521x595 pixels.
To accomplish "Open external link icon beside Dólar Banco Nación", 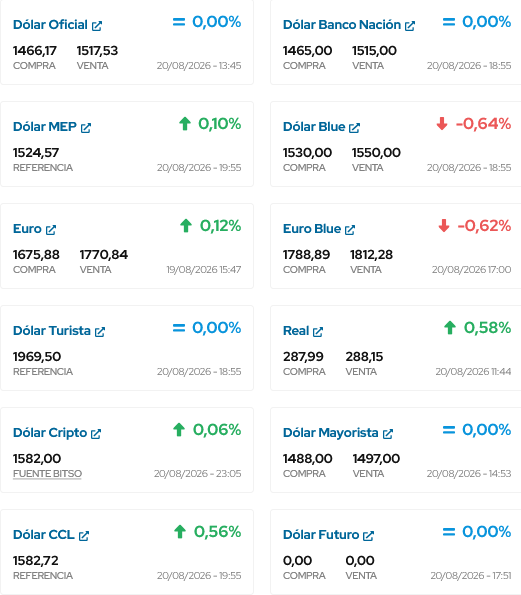I will (x=410, y=26).
